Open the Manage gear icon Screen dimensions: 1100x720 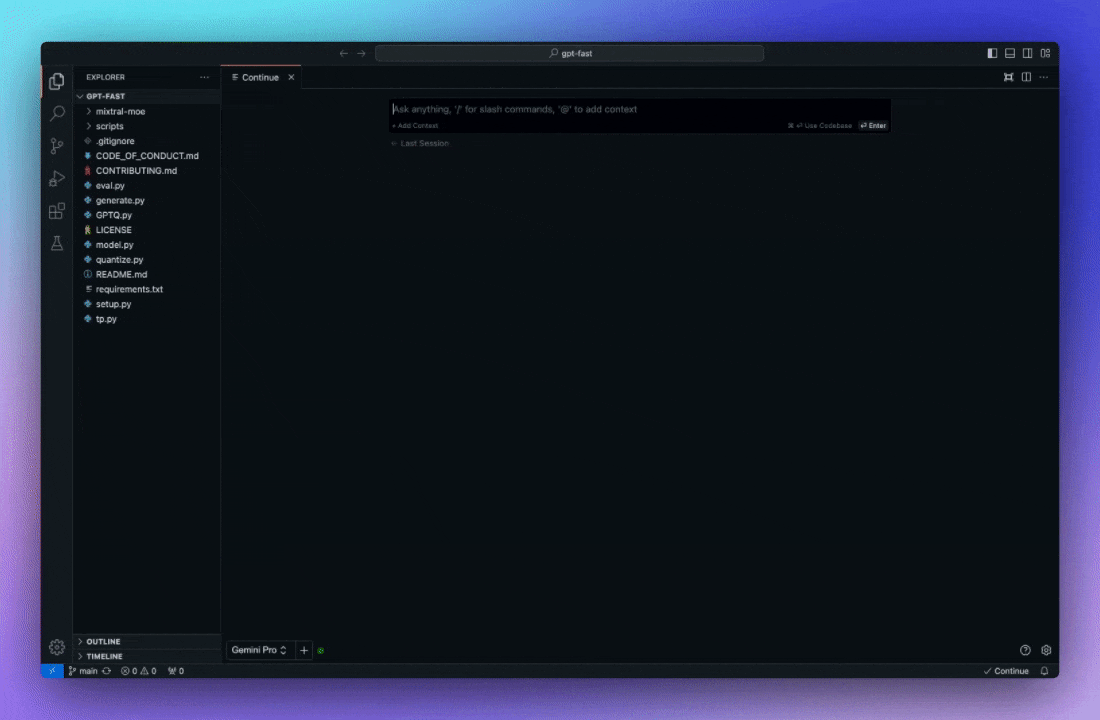click(57, 647)
